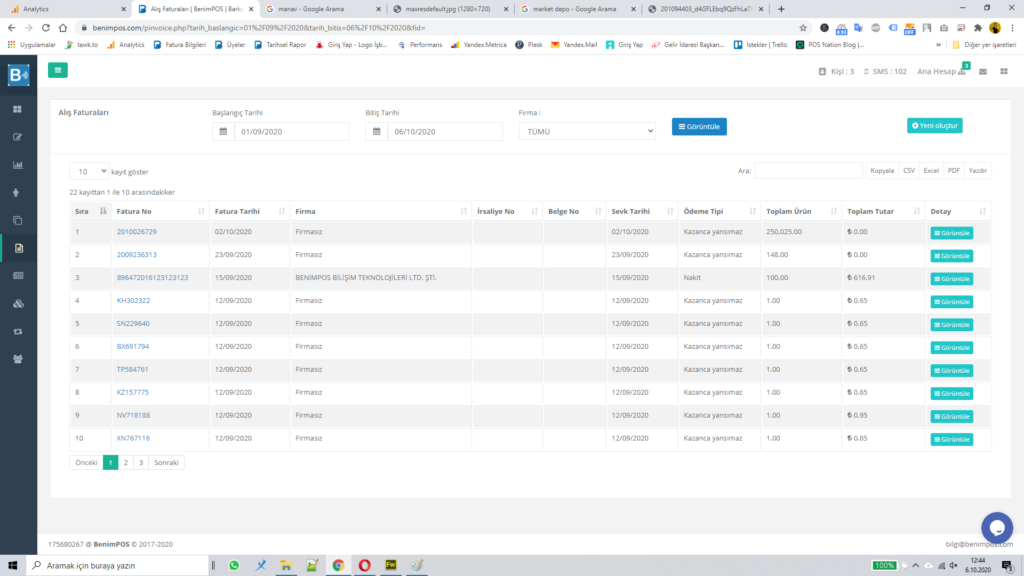Open the Windows Start menu
Screen dimensions: 1024x576
click(12, 566)
